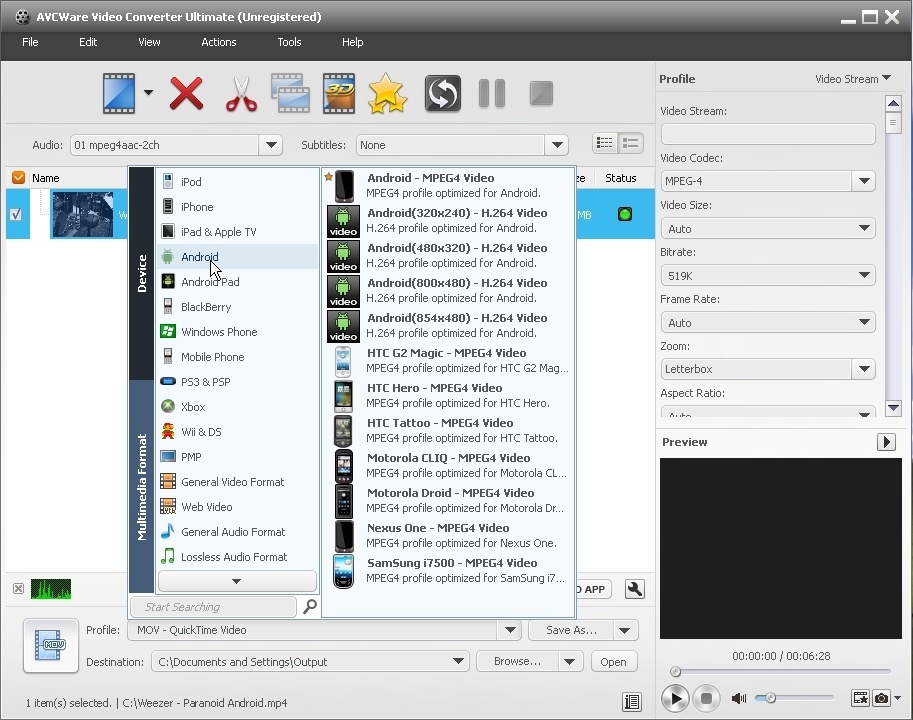Delete the selected file with red X
The height and width of the screenshot is (720, 913).
click(x=186, y=93)
